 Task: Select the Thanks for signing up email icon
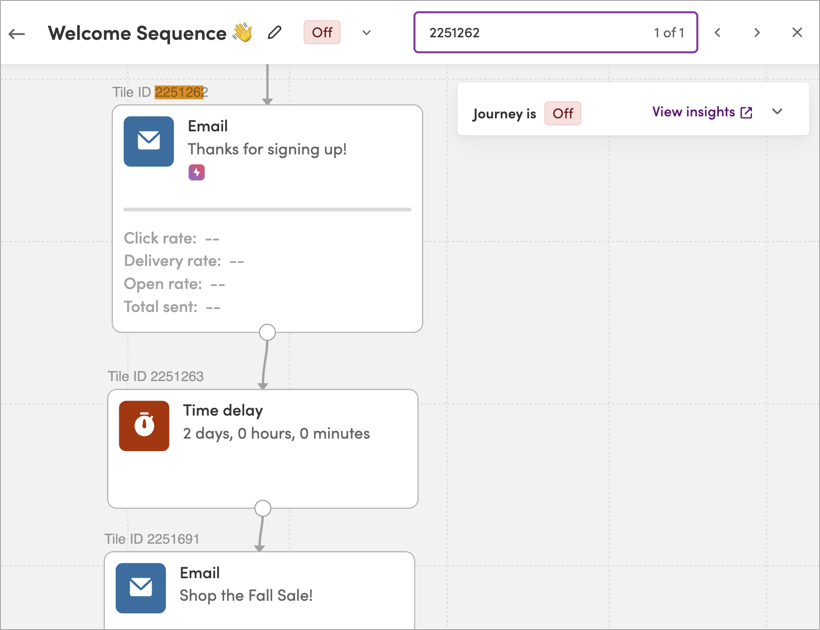click(x=149, y=141)
